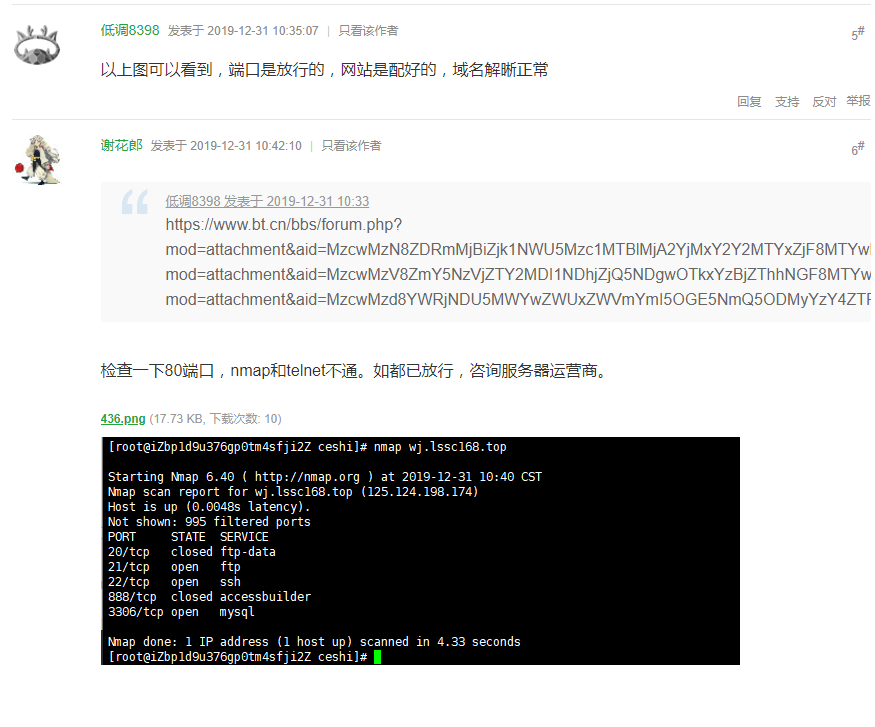Click 回复 to reply to post 5

tap(749, 102)
